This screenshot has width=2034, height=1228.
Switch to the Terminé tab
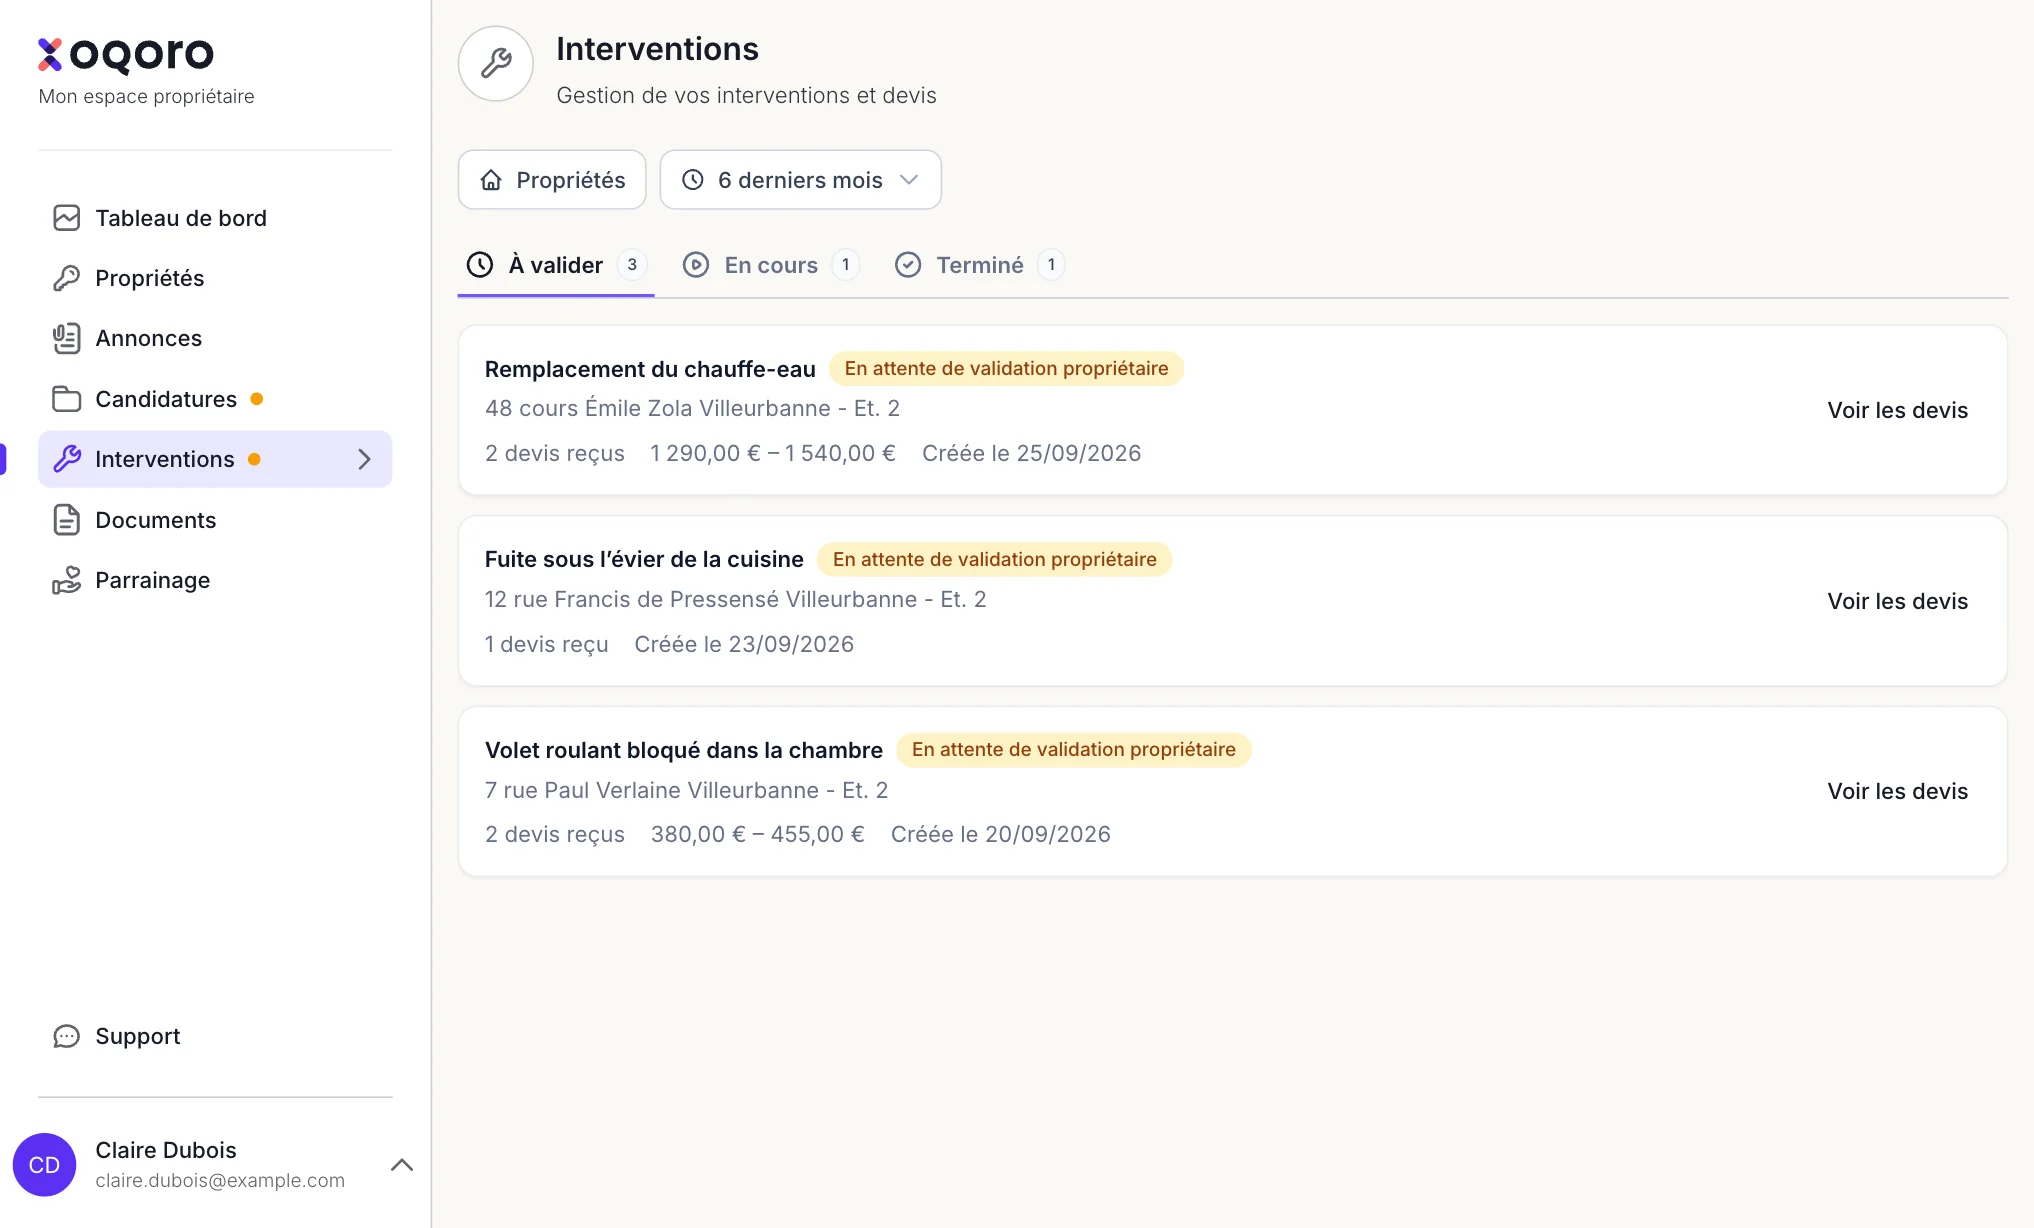point(980,265)
